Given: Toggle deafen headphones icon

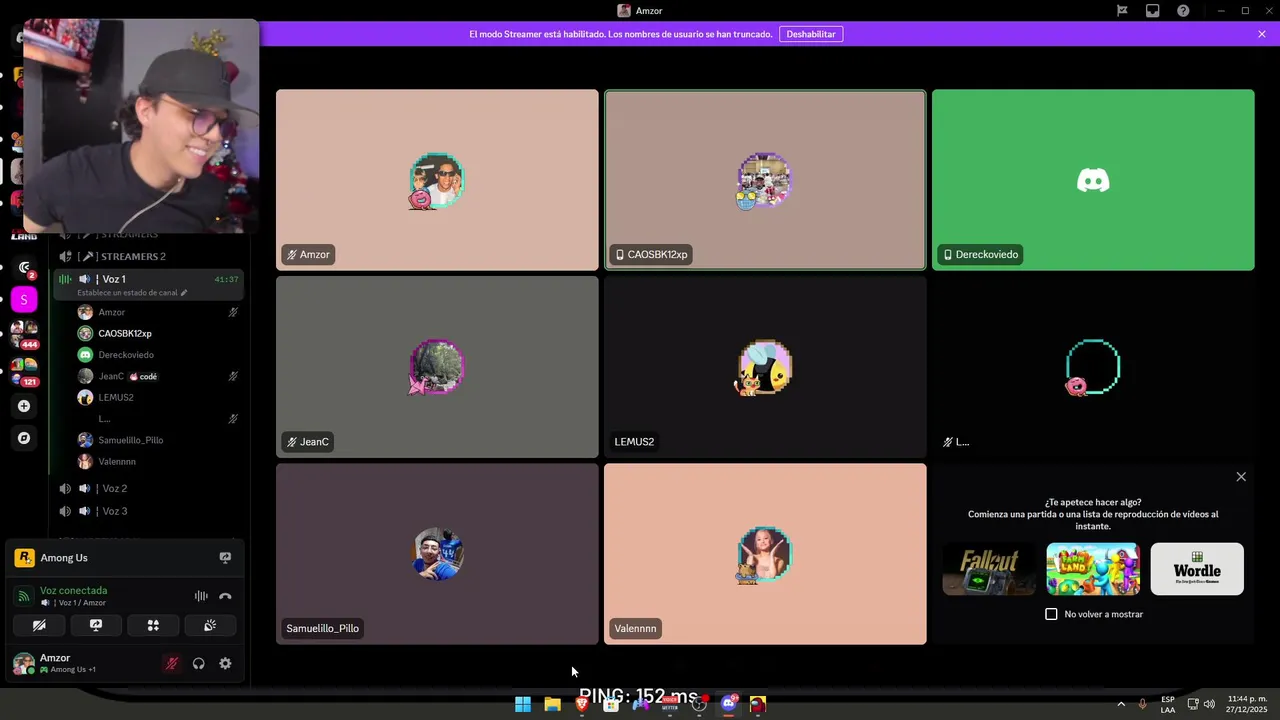Looking at the screenshot, I should click(x=198, y=663).
